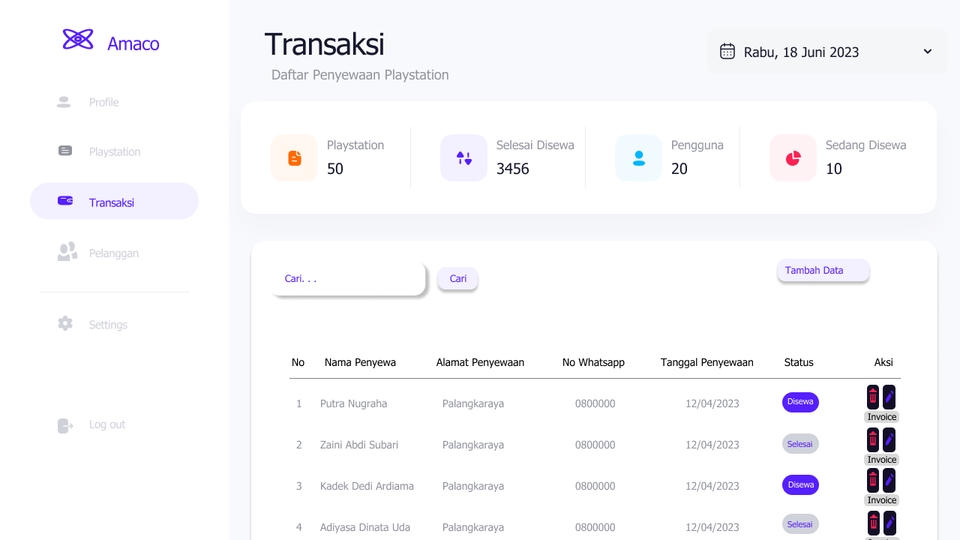Click Selesai status badge for Adiyasa Dinata Uda
The width and height of the screenshot is (960, 540).
(800, 524)
